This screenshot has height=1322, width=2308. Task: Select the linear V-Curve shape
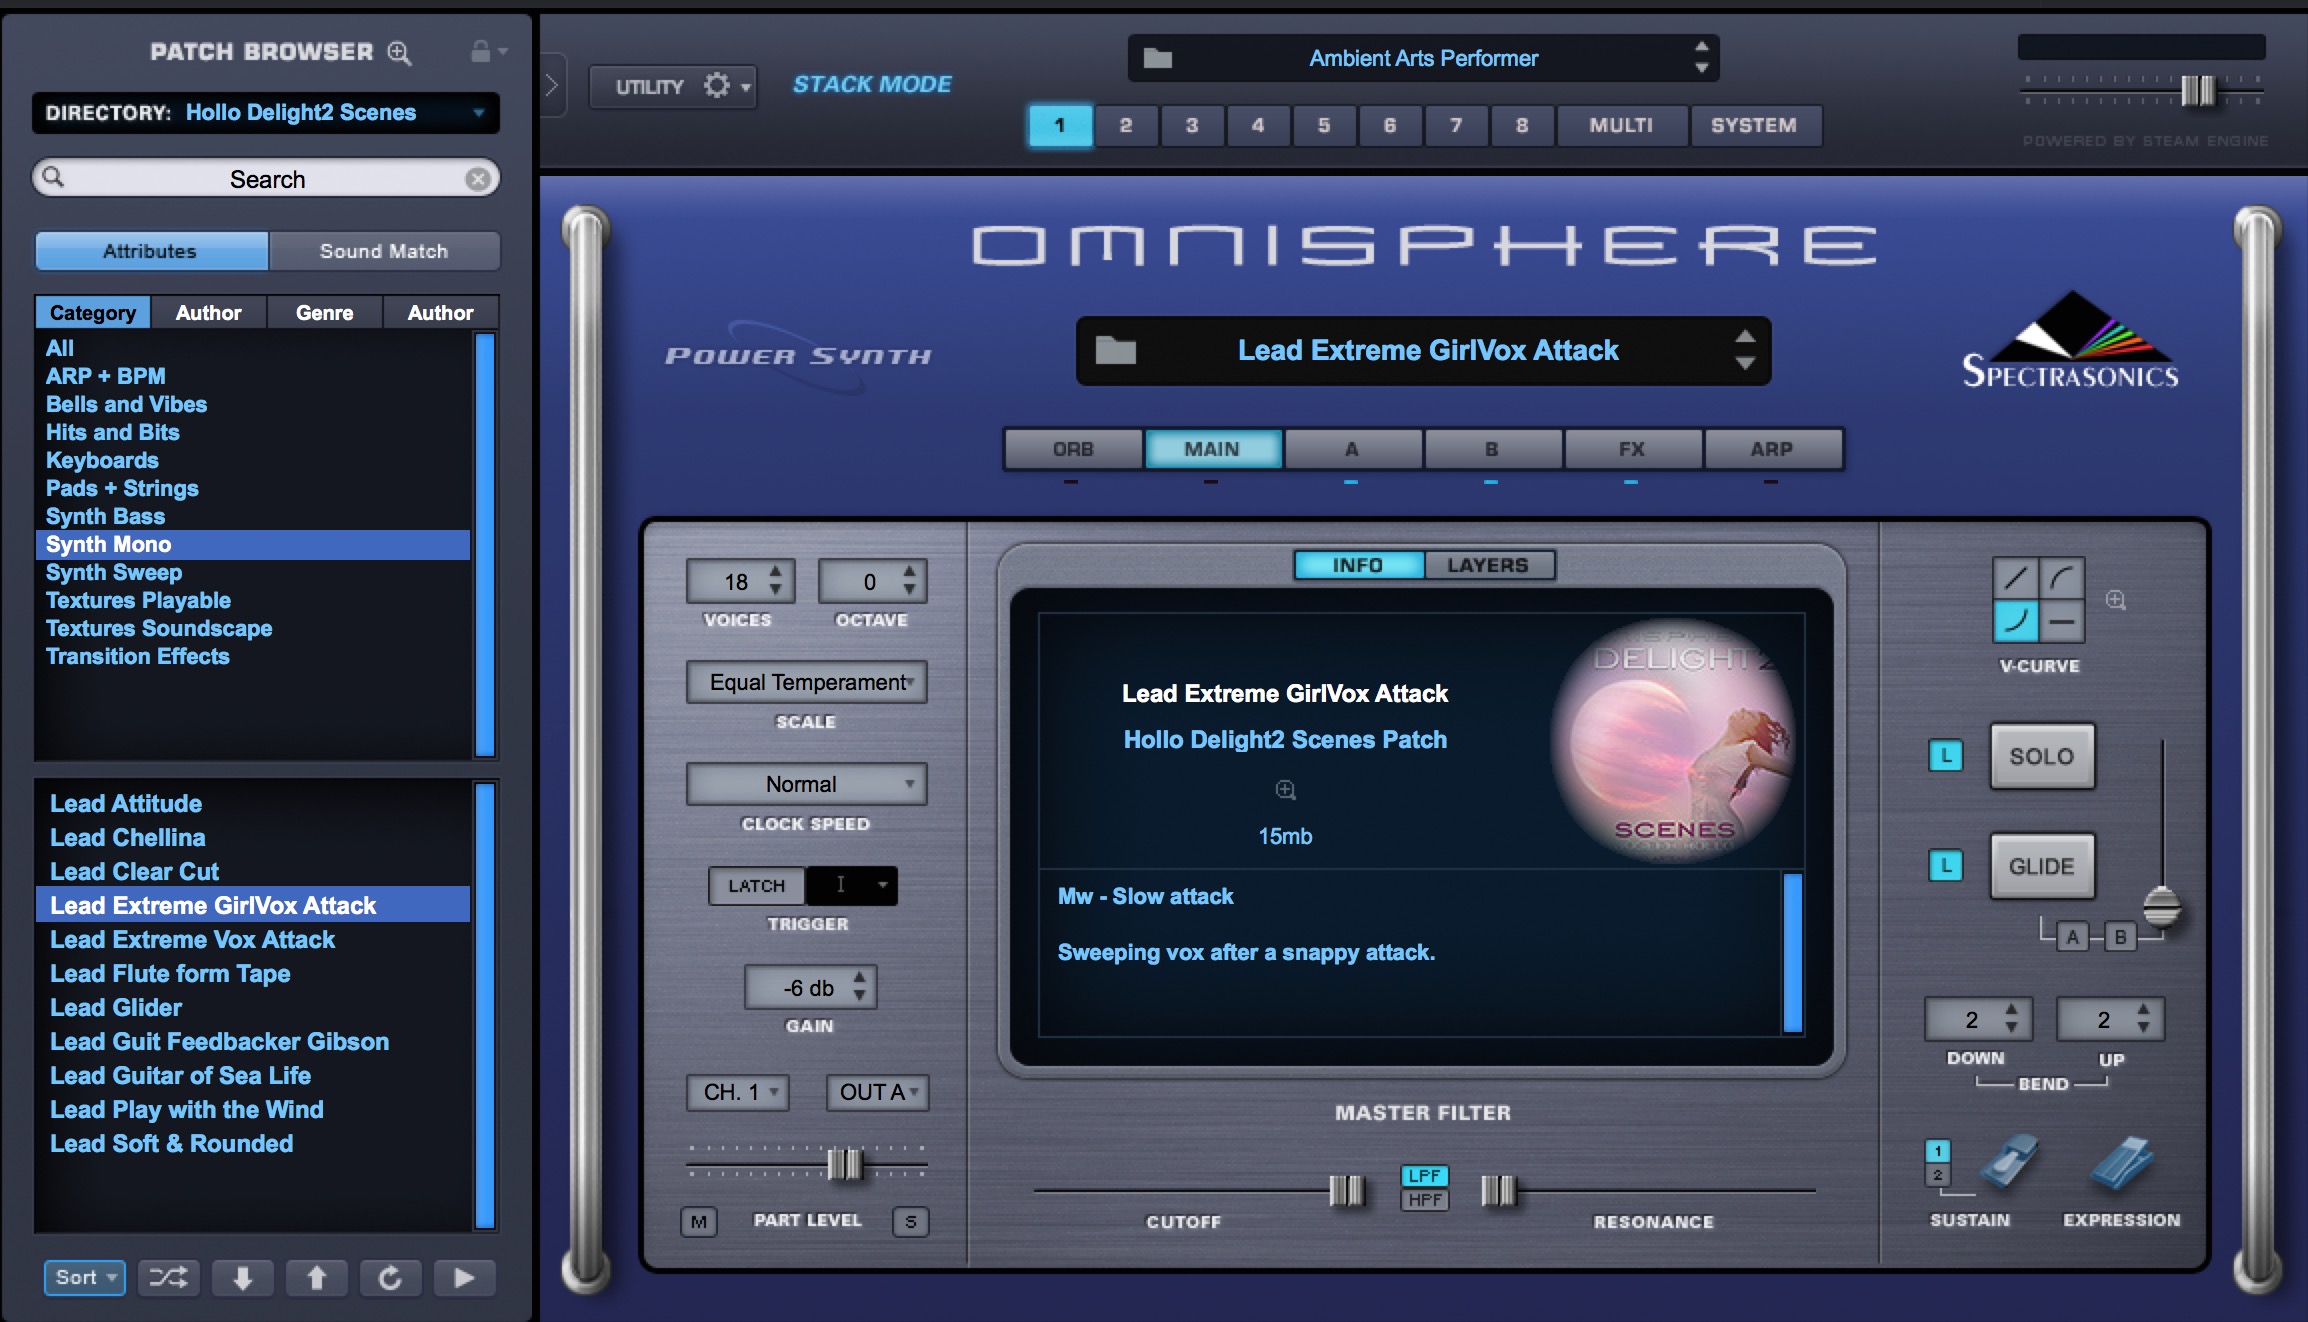click(2016, 579)
